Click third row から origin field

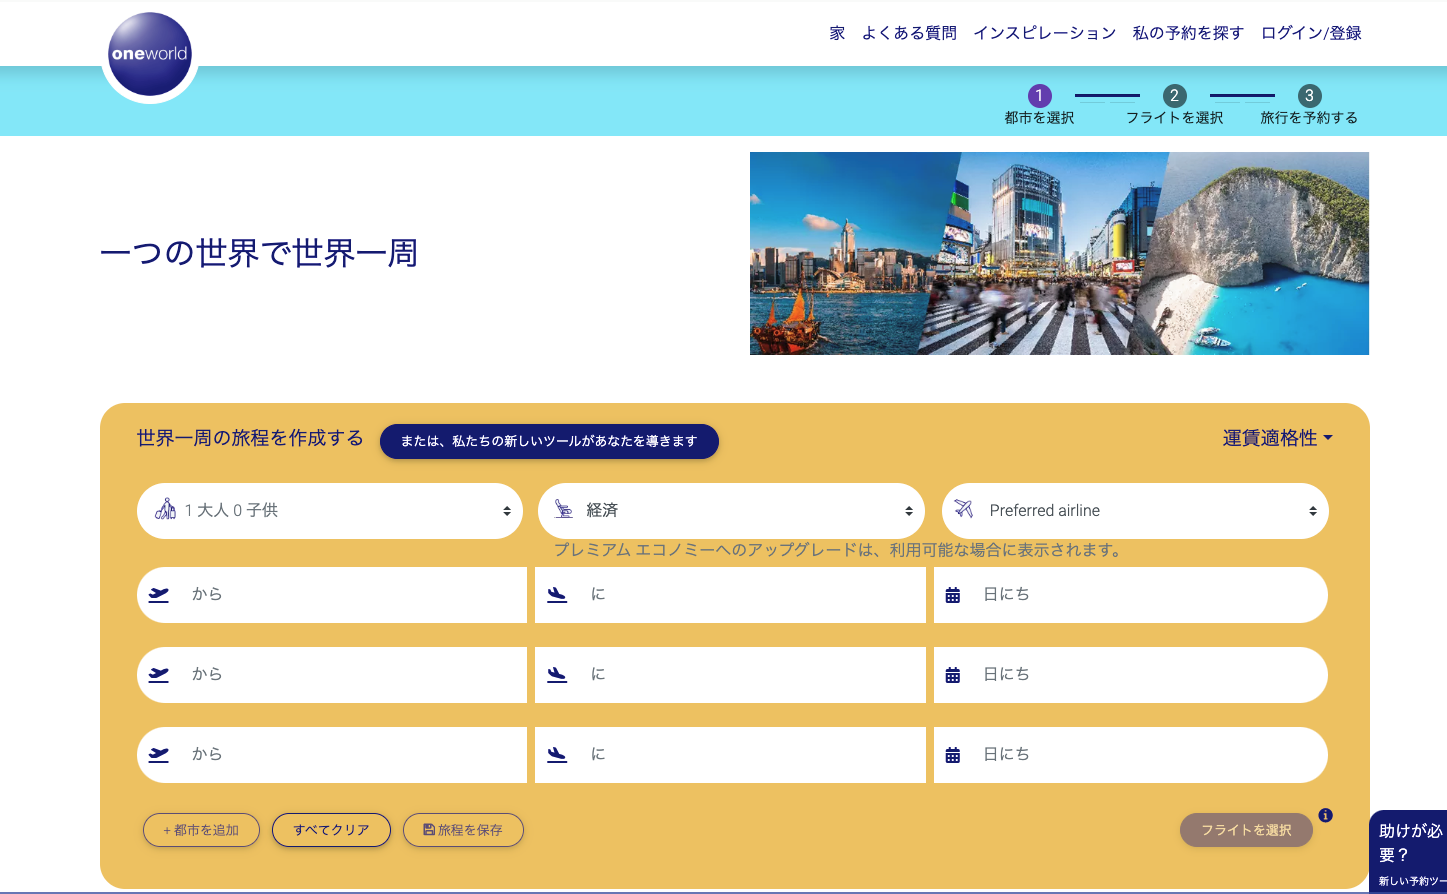(x=332, y=755)
